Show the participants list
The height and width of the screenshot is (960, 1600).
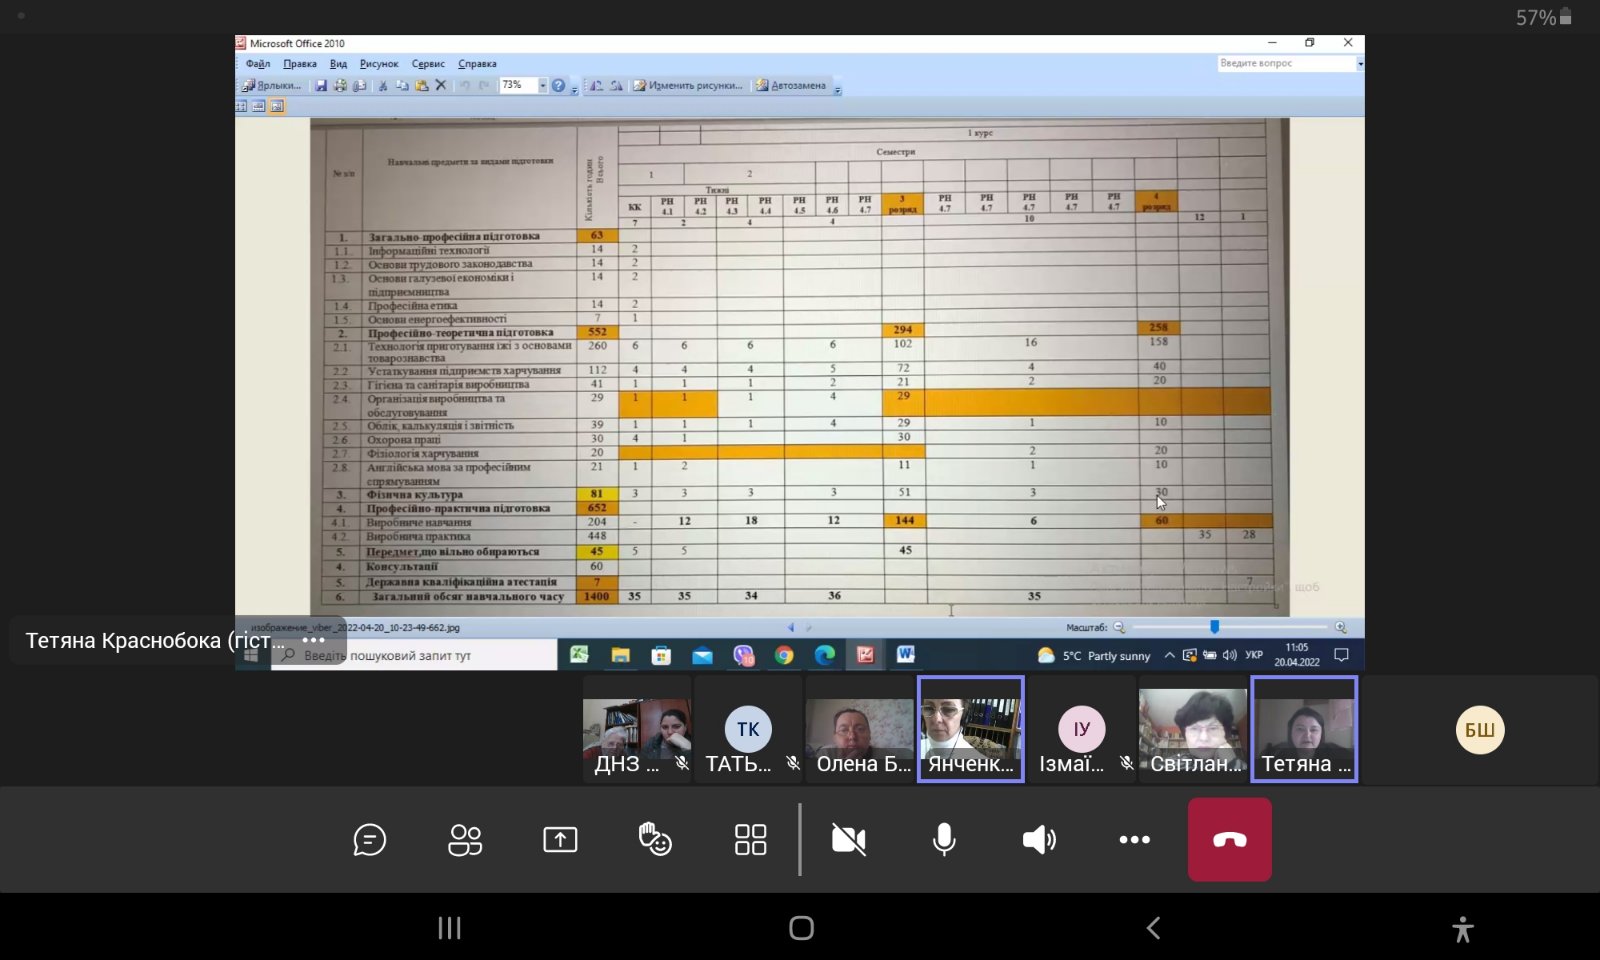point(465,840)
